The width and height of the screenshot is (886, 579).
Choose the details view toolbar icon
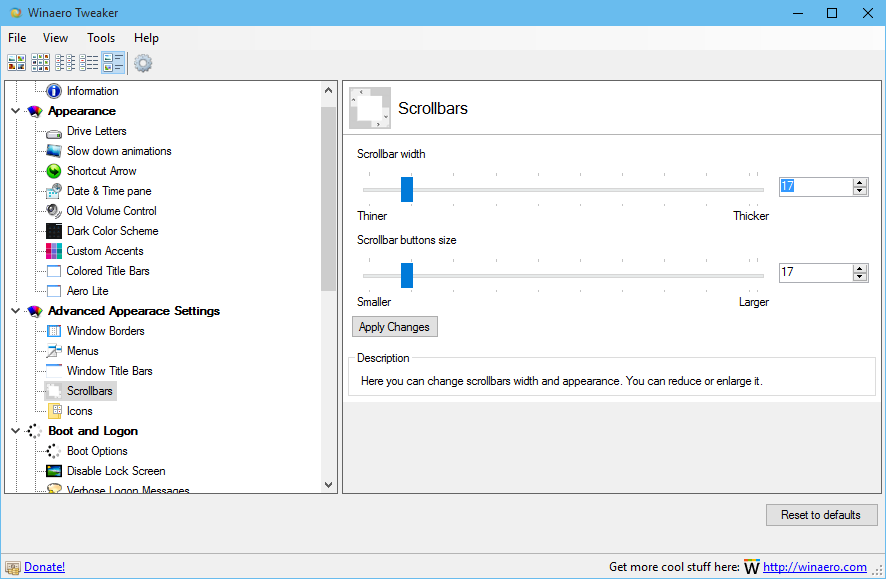click(x=88, y=62)
